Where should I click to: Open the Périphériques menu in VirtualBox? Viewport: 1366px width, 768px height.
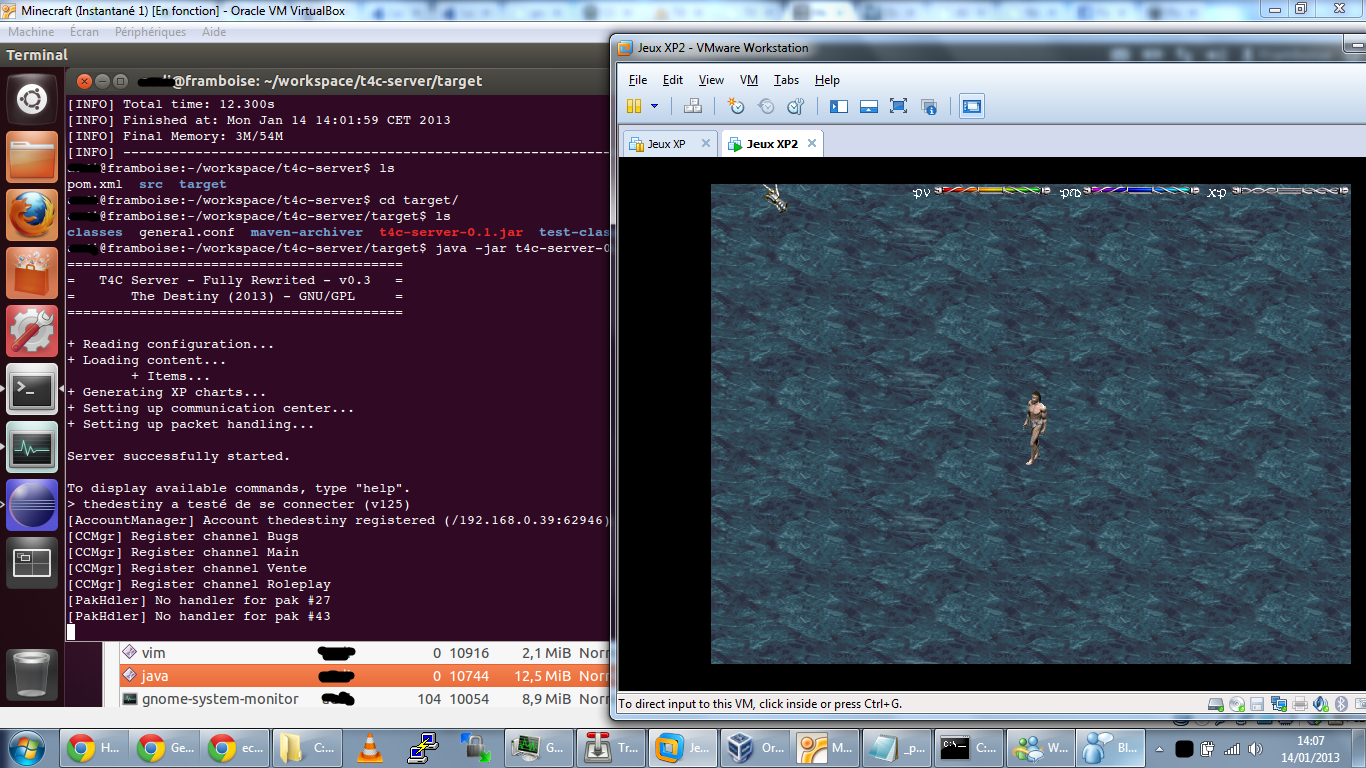[x=150, y=32]
